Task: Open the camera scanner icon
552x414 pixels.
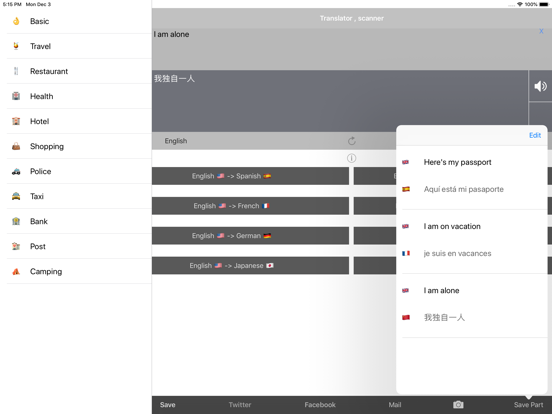Action: pyautogui.click(x=458, y=404)
